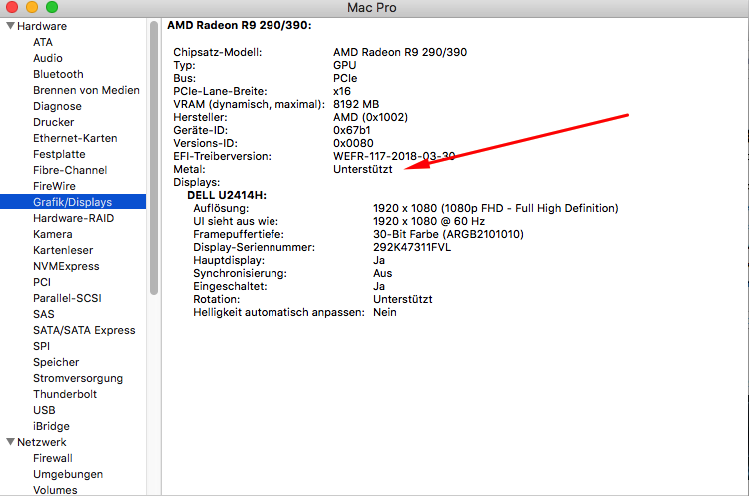Click the VRAM value 8192 MB
This screenshot has width=749, height=496.
(x=356, y=104)
